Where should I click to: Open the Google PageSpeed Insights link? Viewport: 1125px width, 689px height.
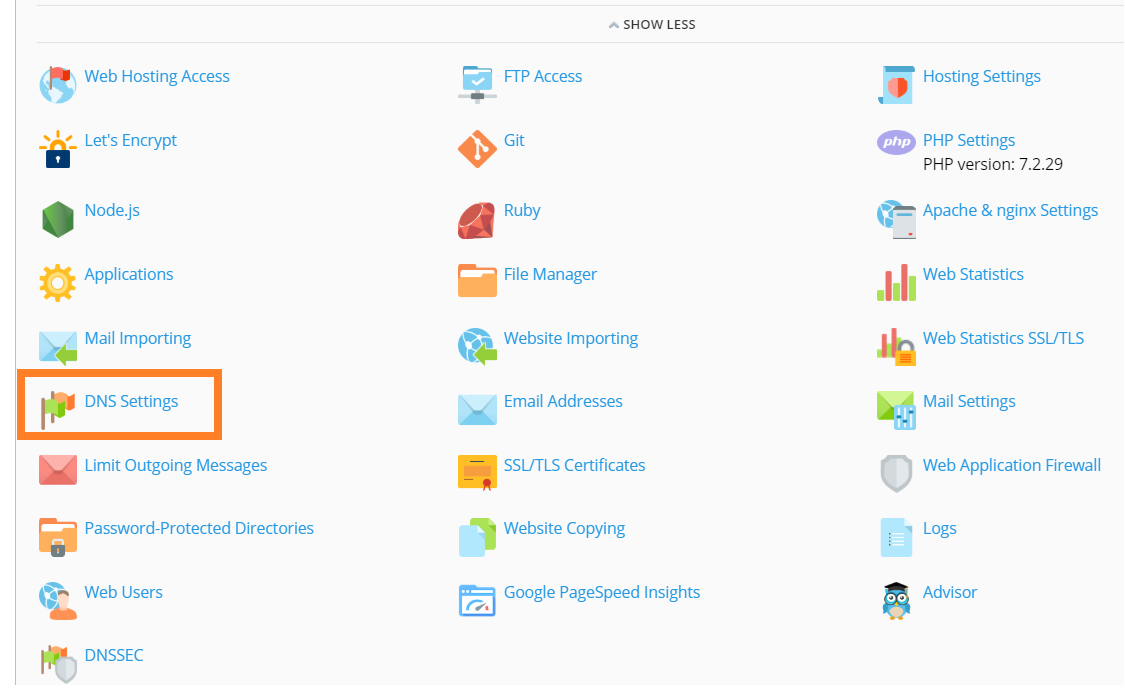601,592
